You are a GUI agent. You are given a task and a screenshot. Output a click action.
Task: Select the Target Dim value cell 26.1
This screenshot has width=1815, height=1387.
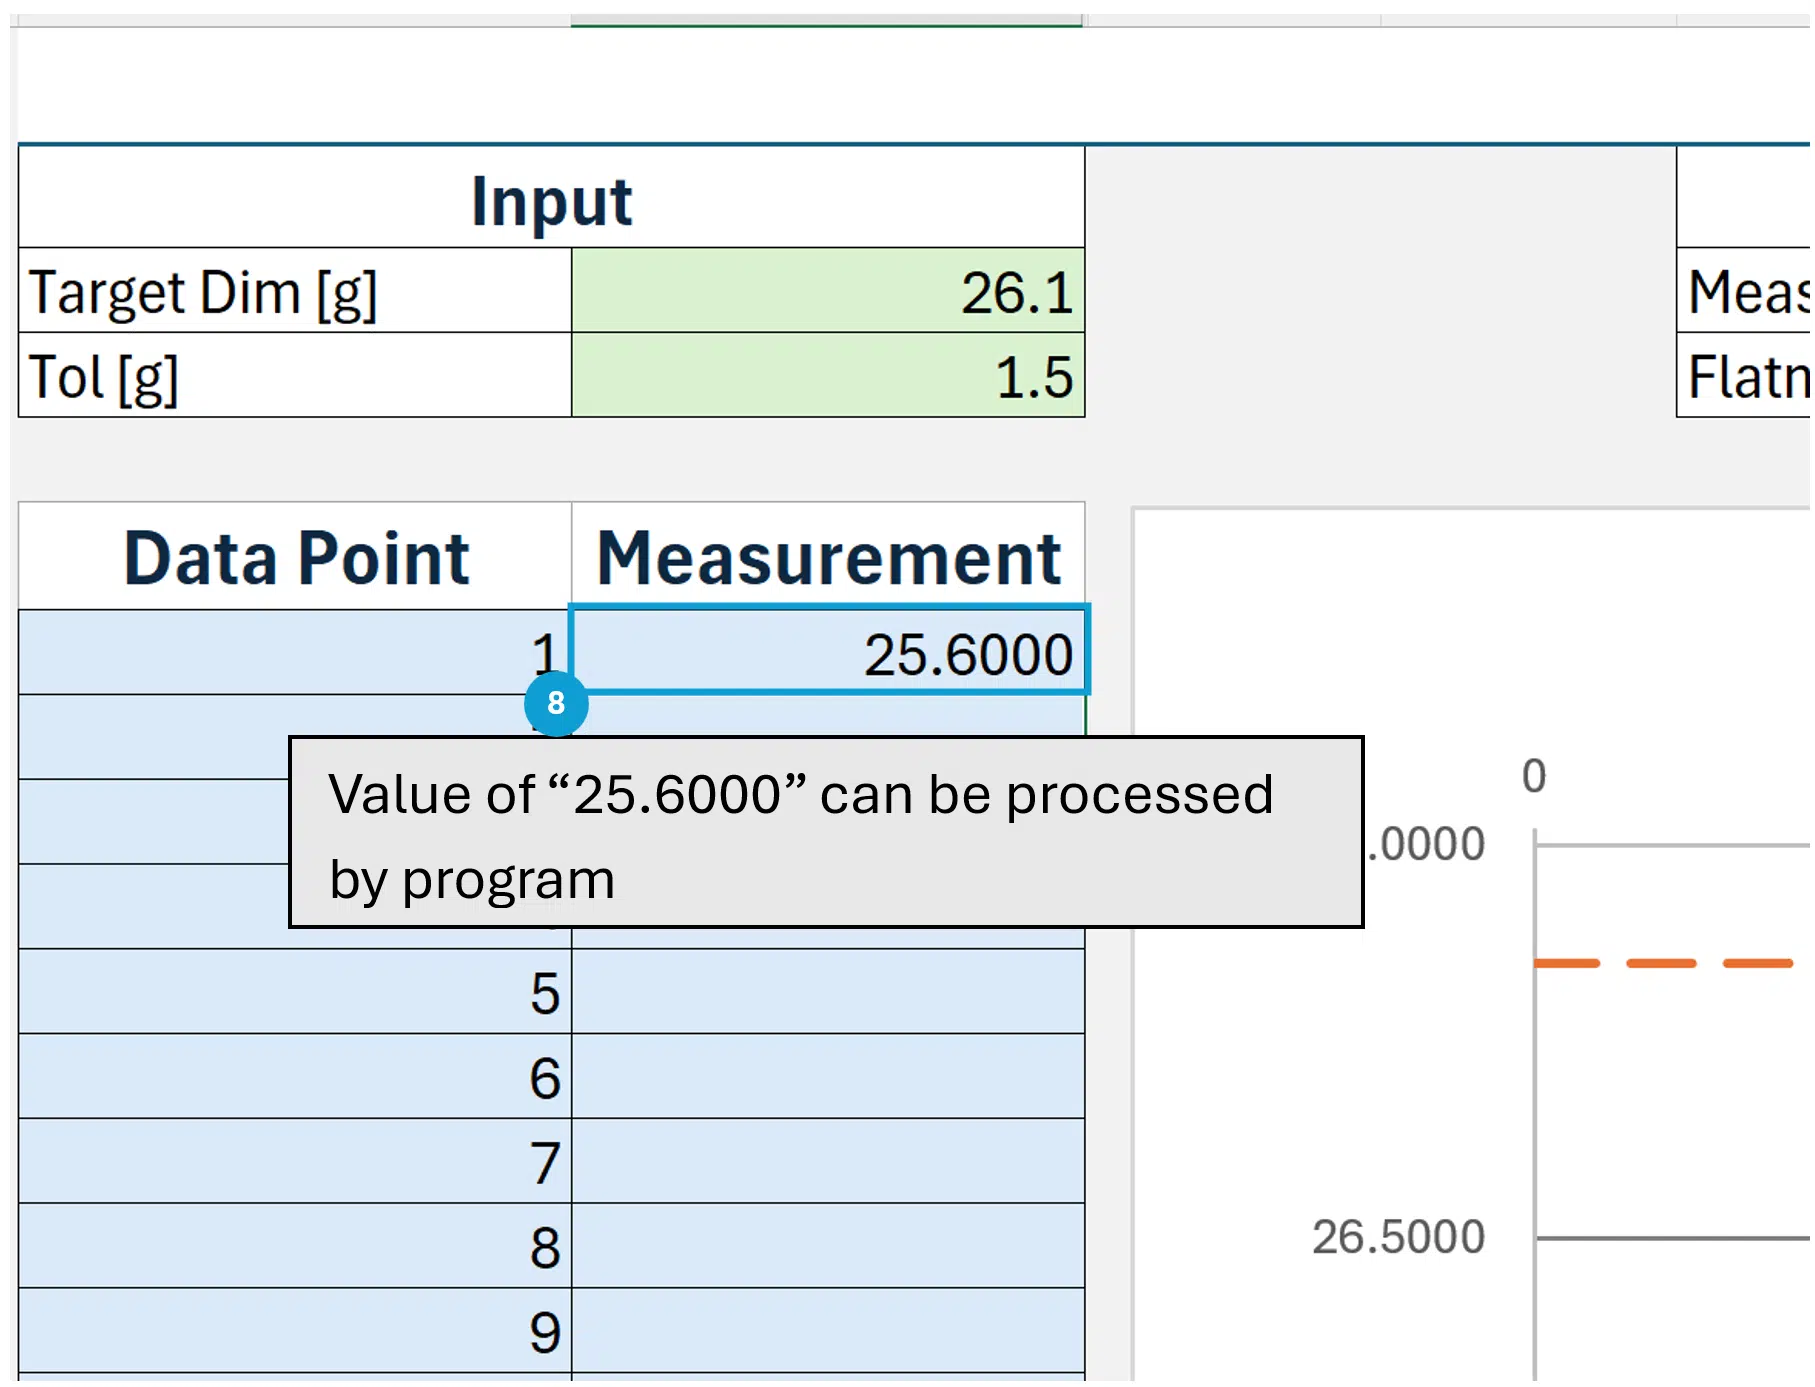pos(827,291)
